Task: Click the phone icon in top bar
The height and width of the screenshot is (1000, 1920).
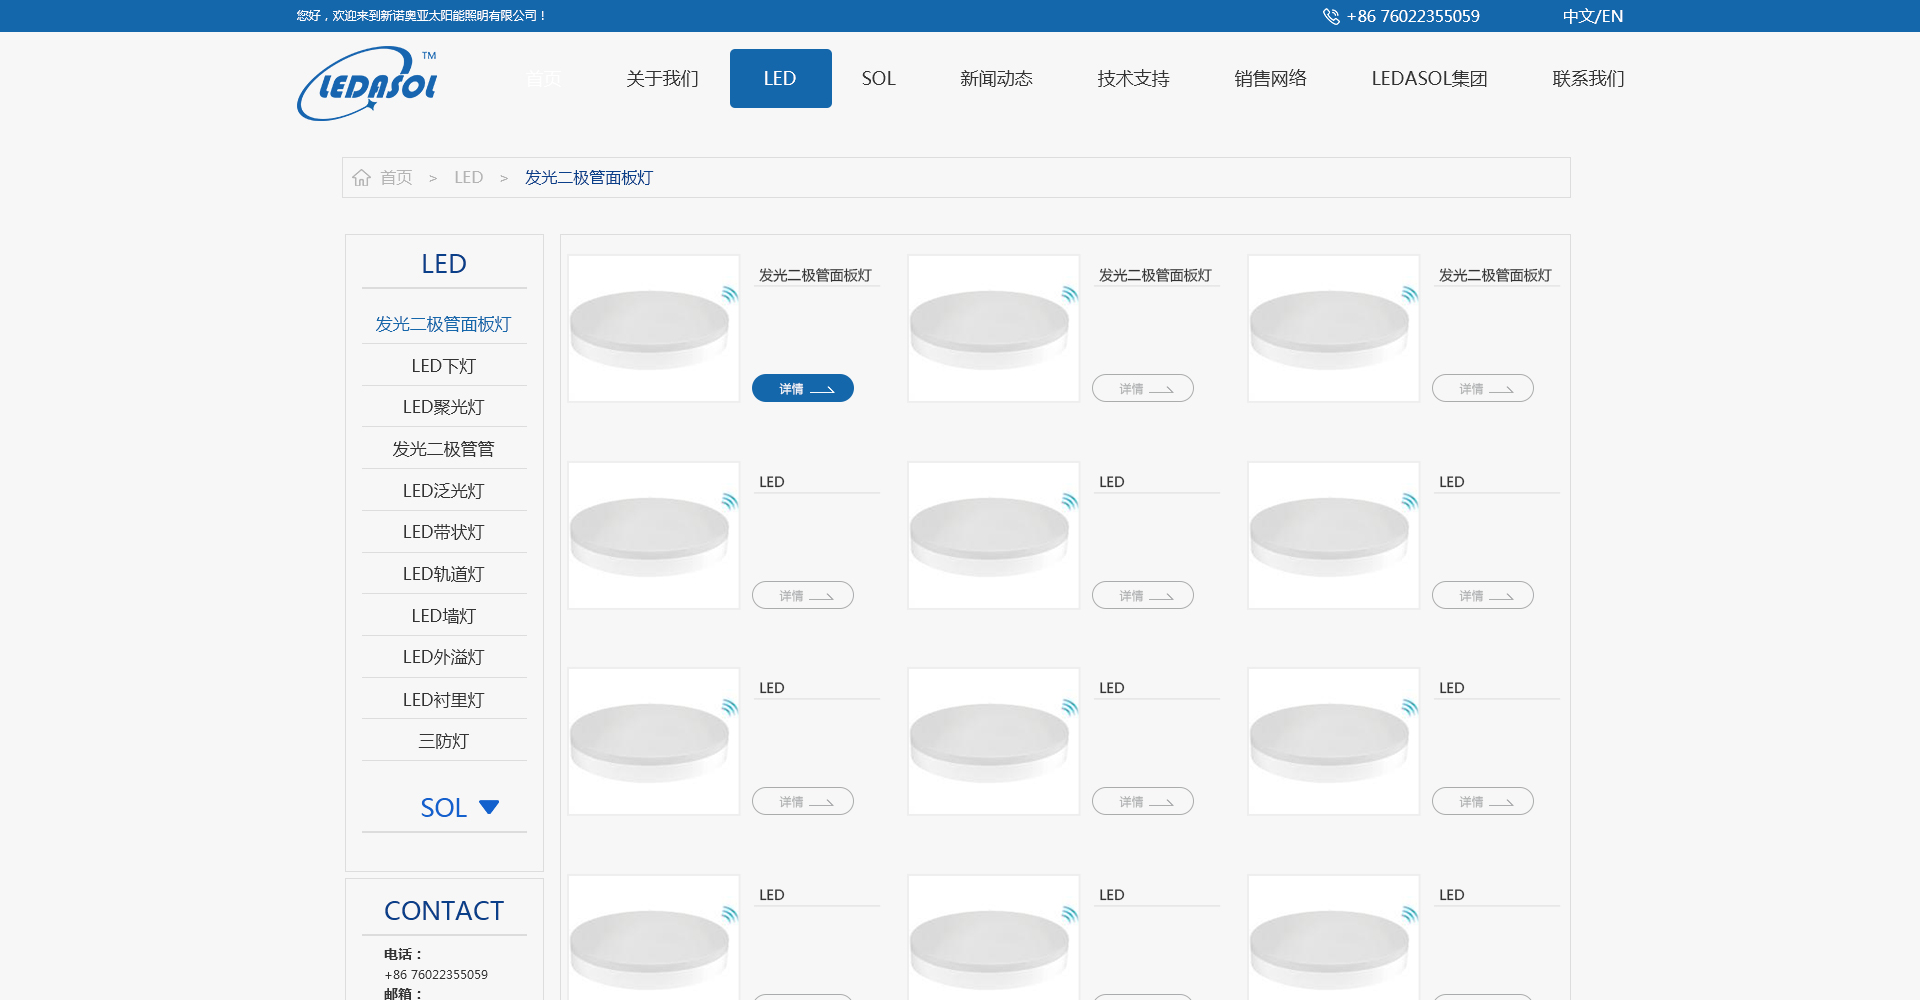Action: [1331, 17]
